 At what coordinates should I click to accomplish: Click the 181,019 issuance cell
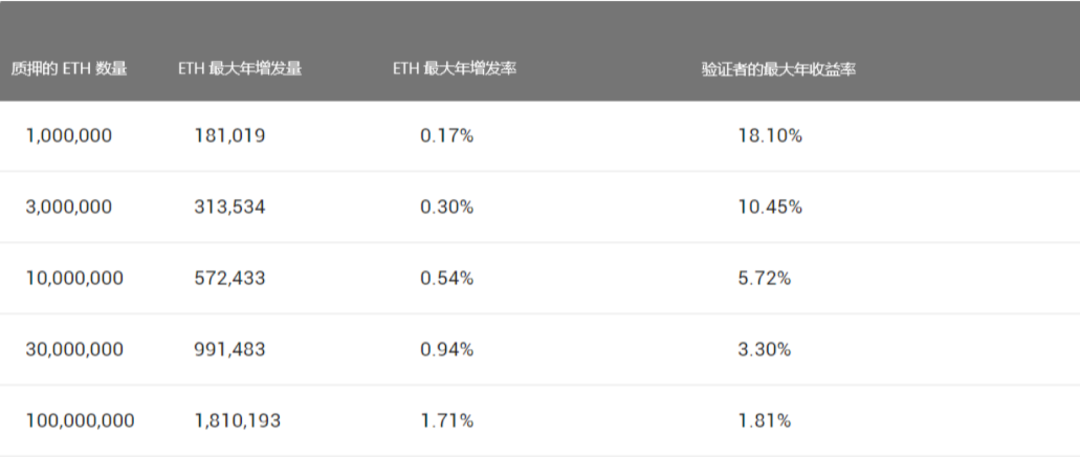click(230, 136)
